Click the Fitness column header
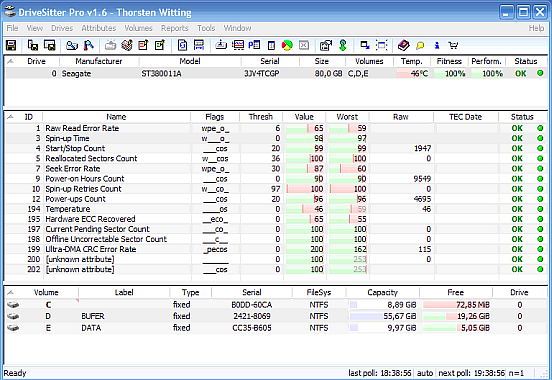Viewport: 552px width, 380px height. 449,61
